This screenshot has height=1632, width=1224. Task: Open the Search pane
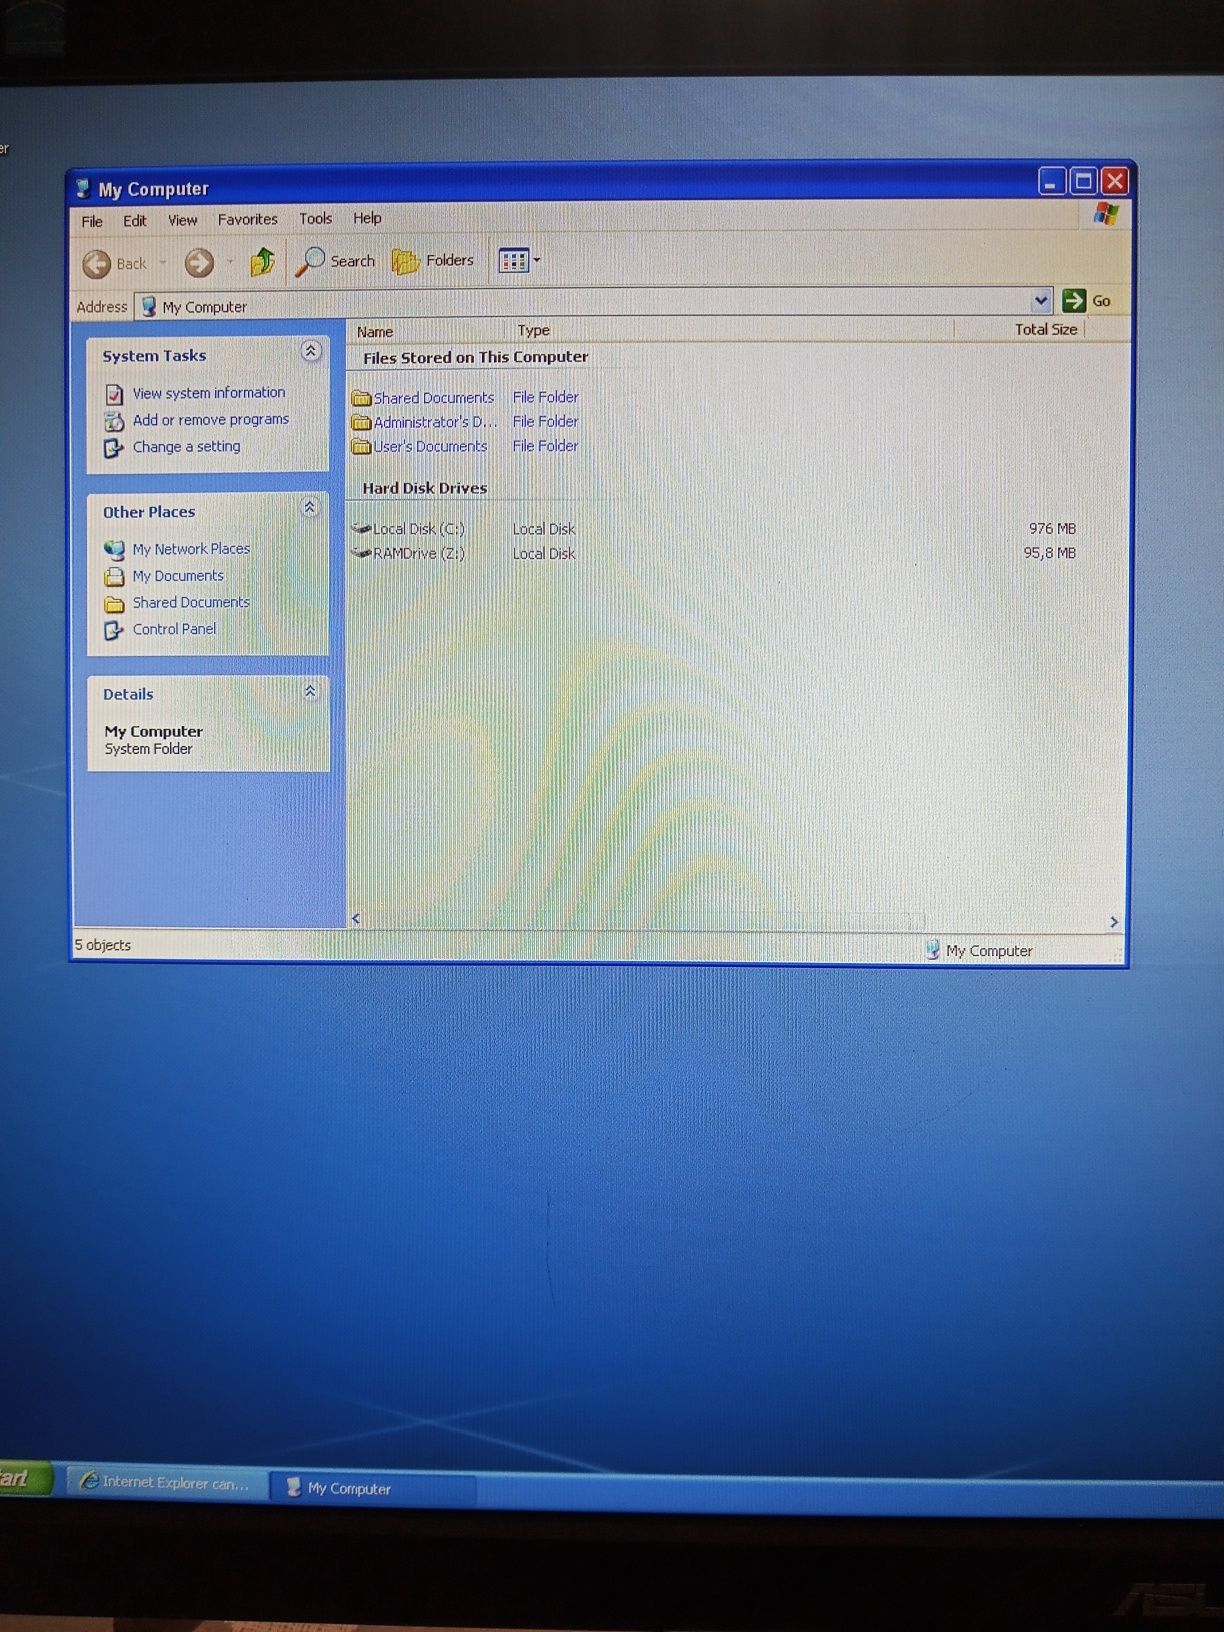pyautogui.click(x=336, y=261)
